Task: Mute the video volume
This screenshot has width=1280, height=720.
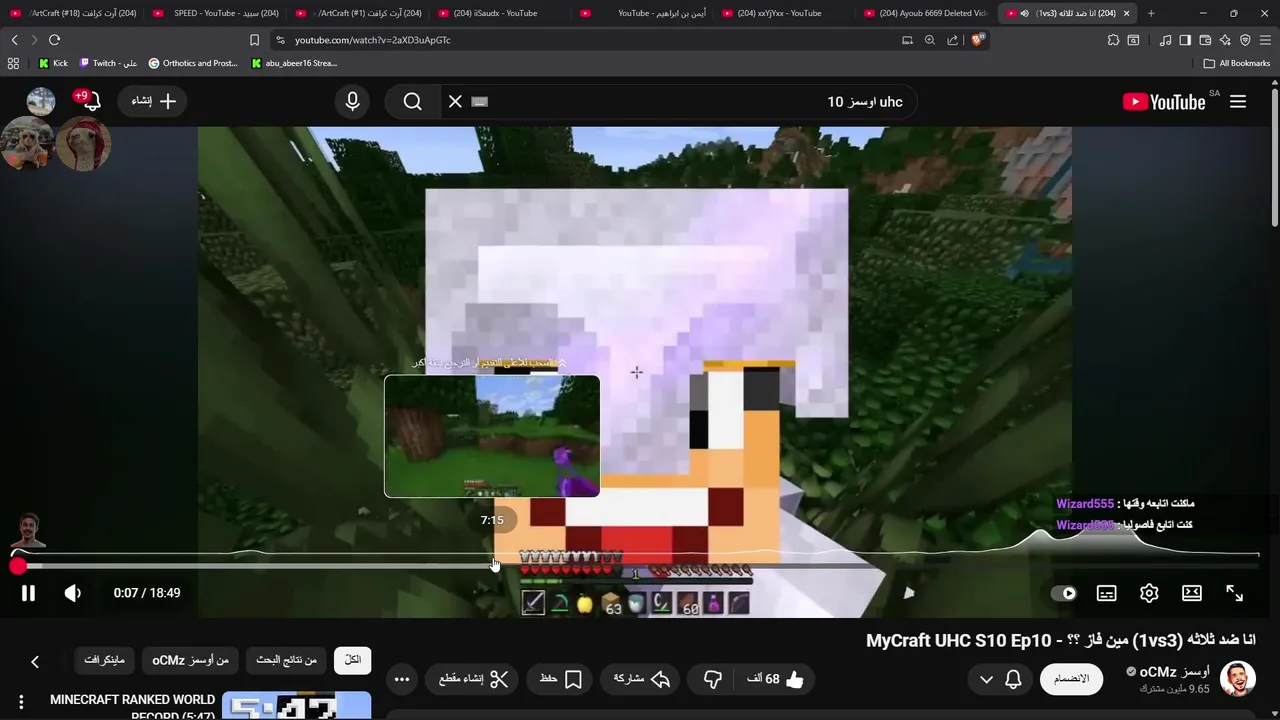Action: click(73, 593)
